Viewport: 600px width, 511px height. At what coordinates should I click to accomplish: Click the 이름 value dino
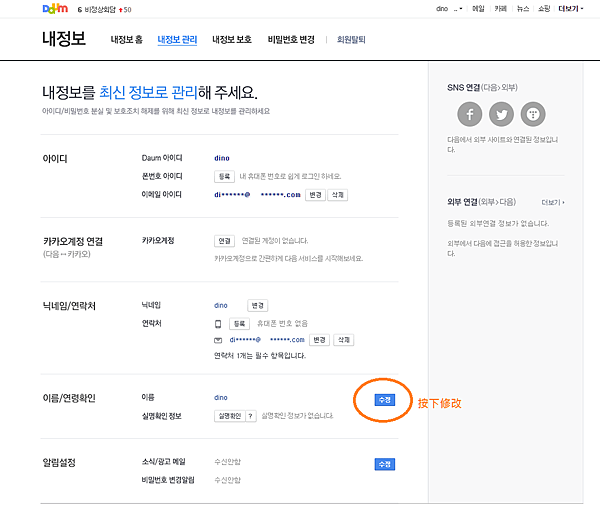point(221,398)
